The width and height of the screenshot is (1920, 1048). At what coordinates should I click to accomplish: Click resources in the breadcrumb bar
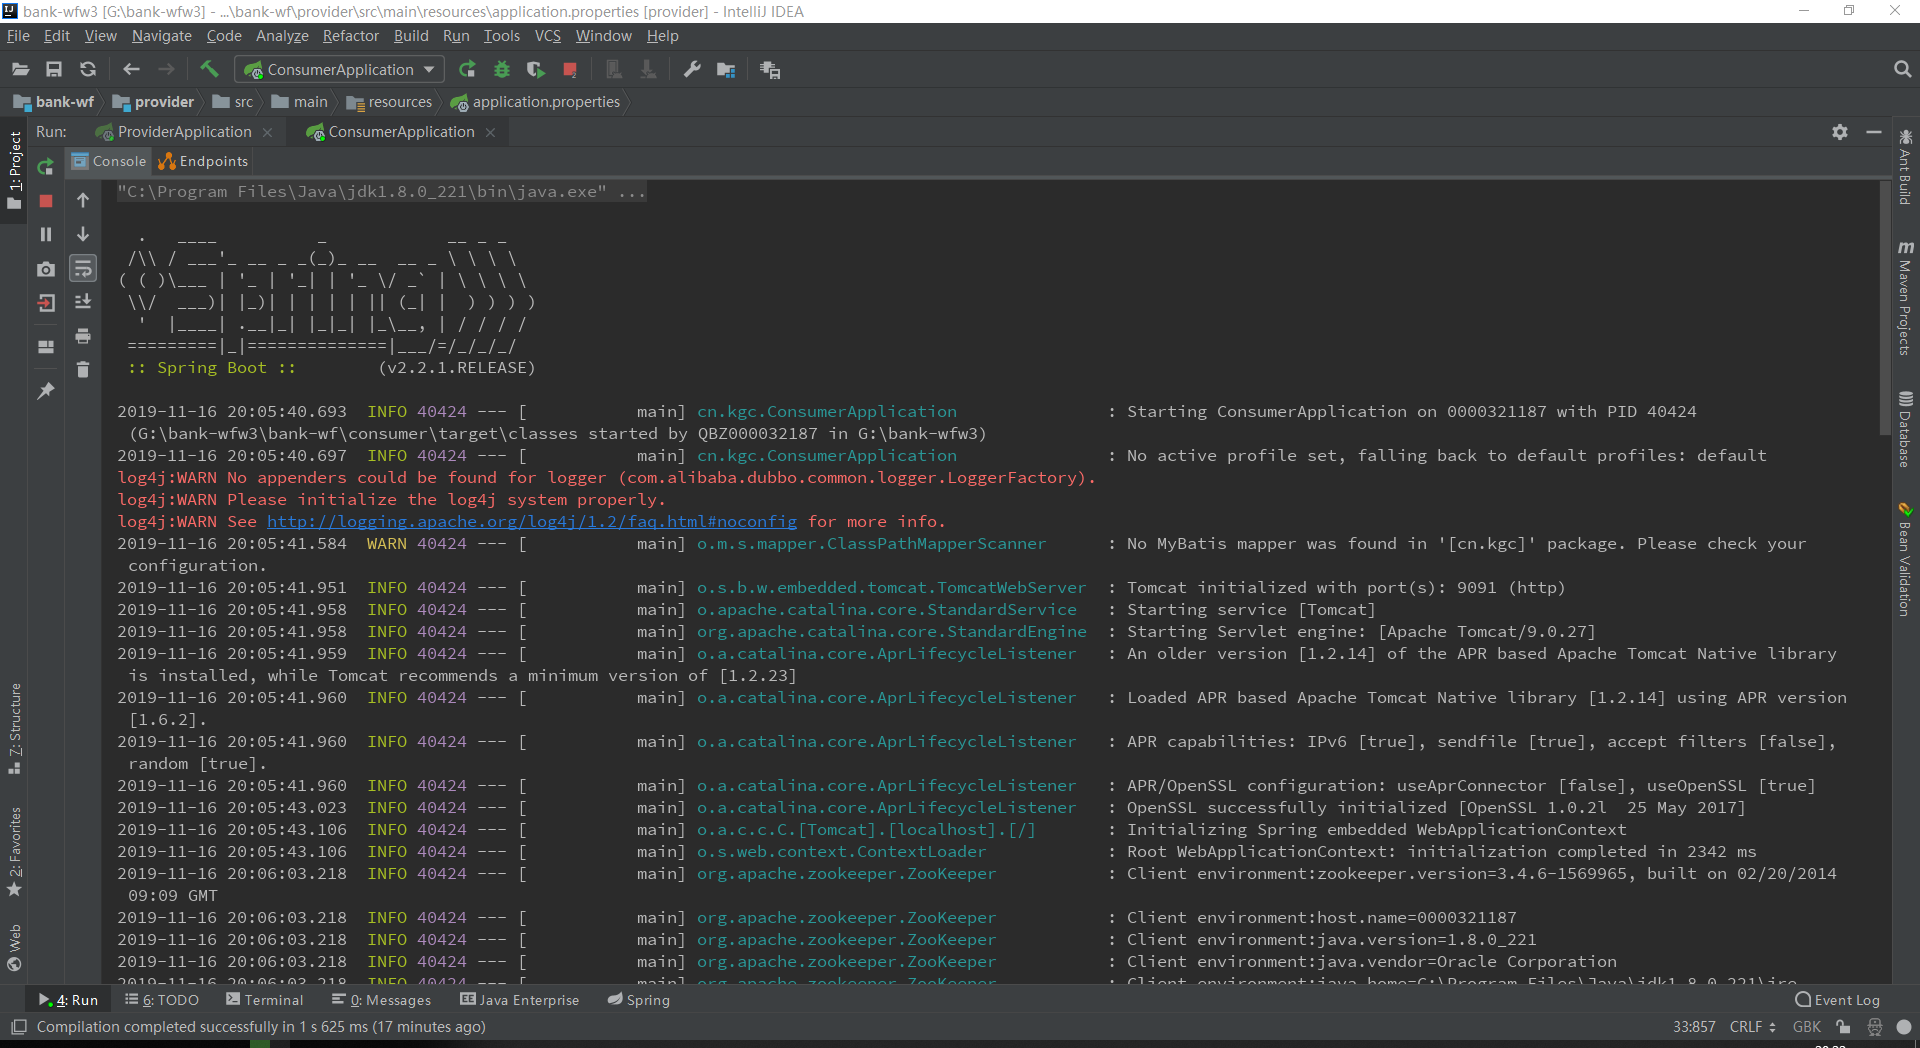point(389,102)
